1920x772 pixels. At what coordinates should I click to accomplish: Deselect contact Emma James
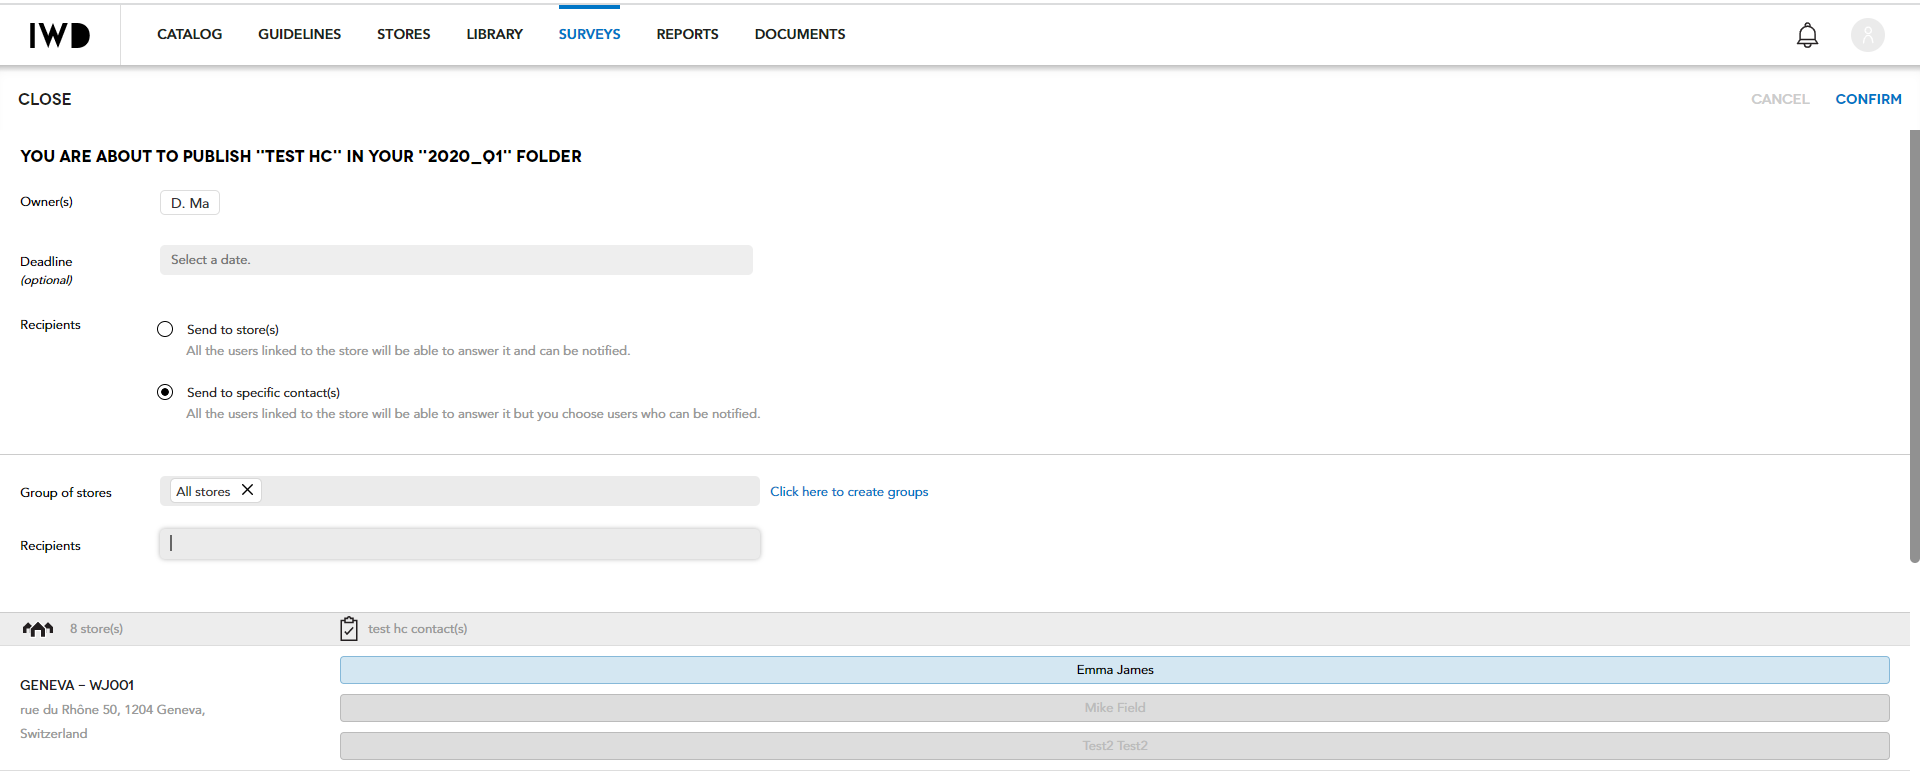click(1115, 670)
